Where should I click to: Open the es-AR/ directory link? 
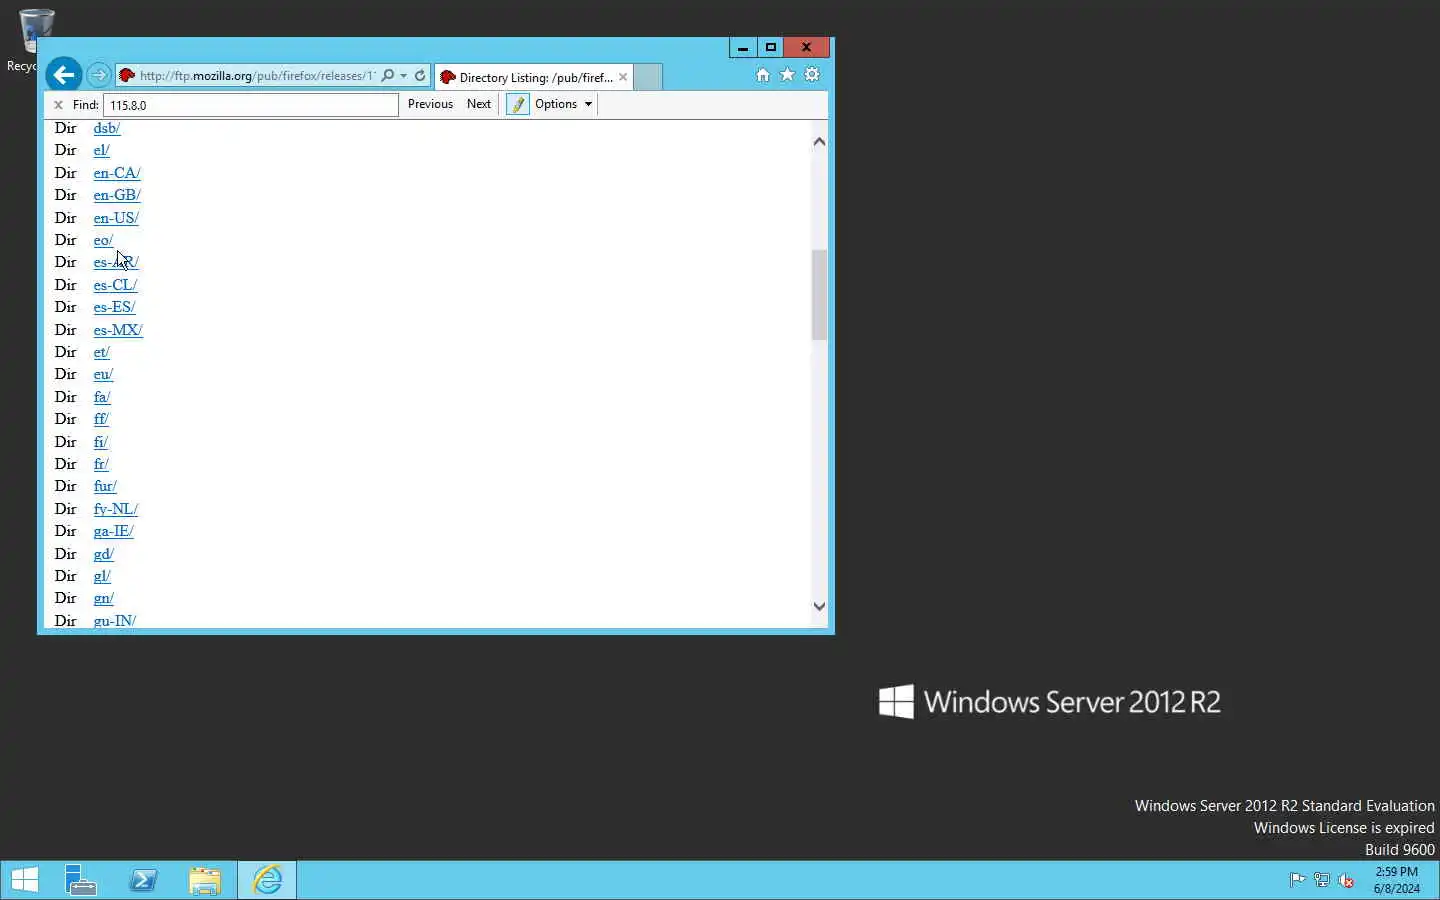(x=116, y=262)
